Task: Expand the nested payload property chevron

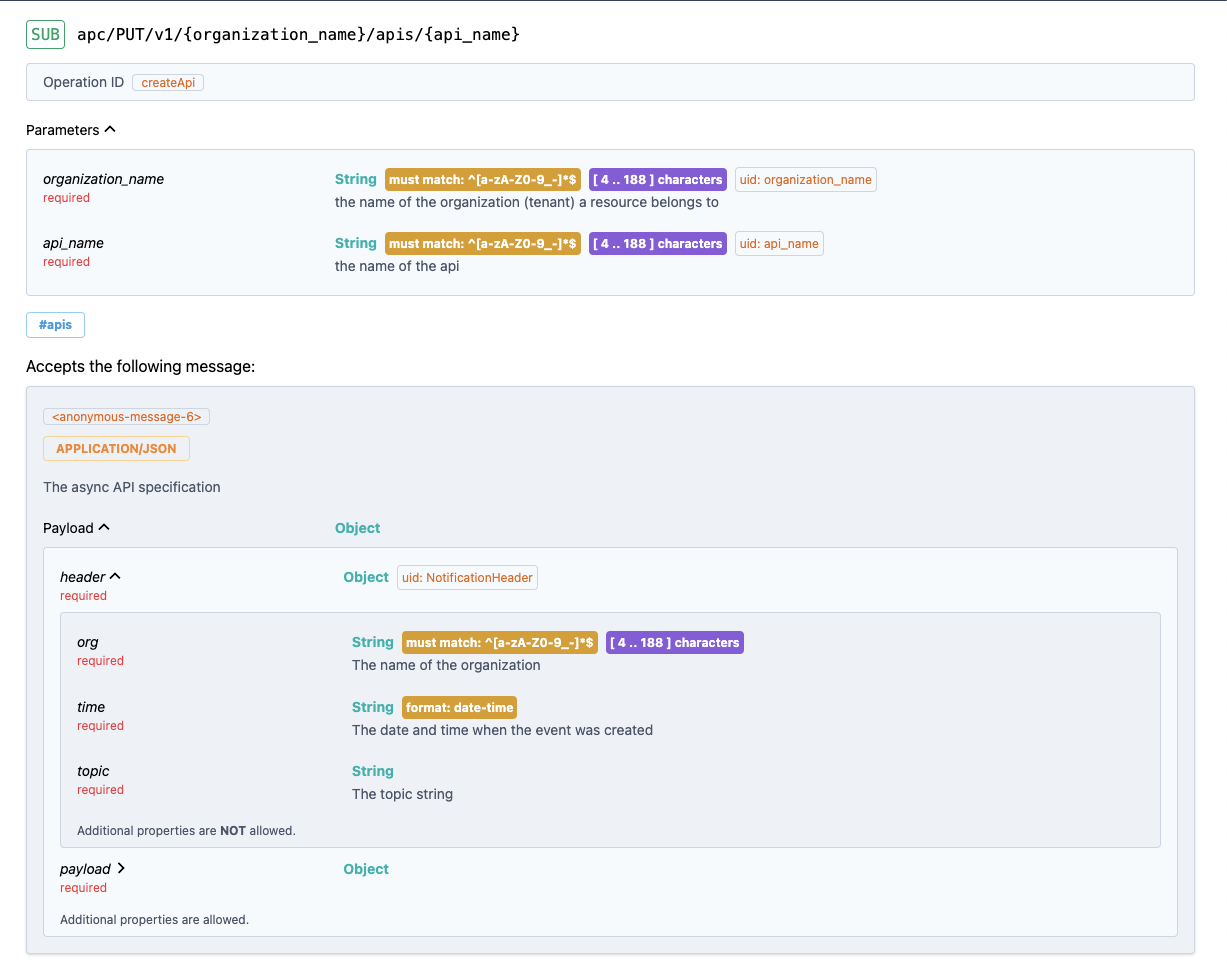Action: click(x=121, y=869)
